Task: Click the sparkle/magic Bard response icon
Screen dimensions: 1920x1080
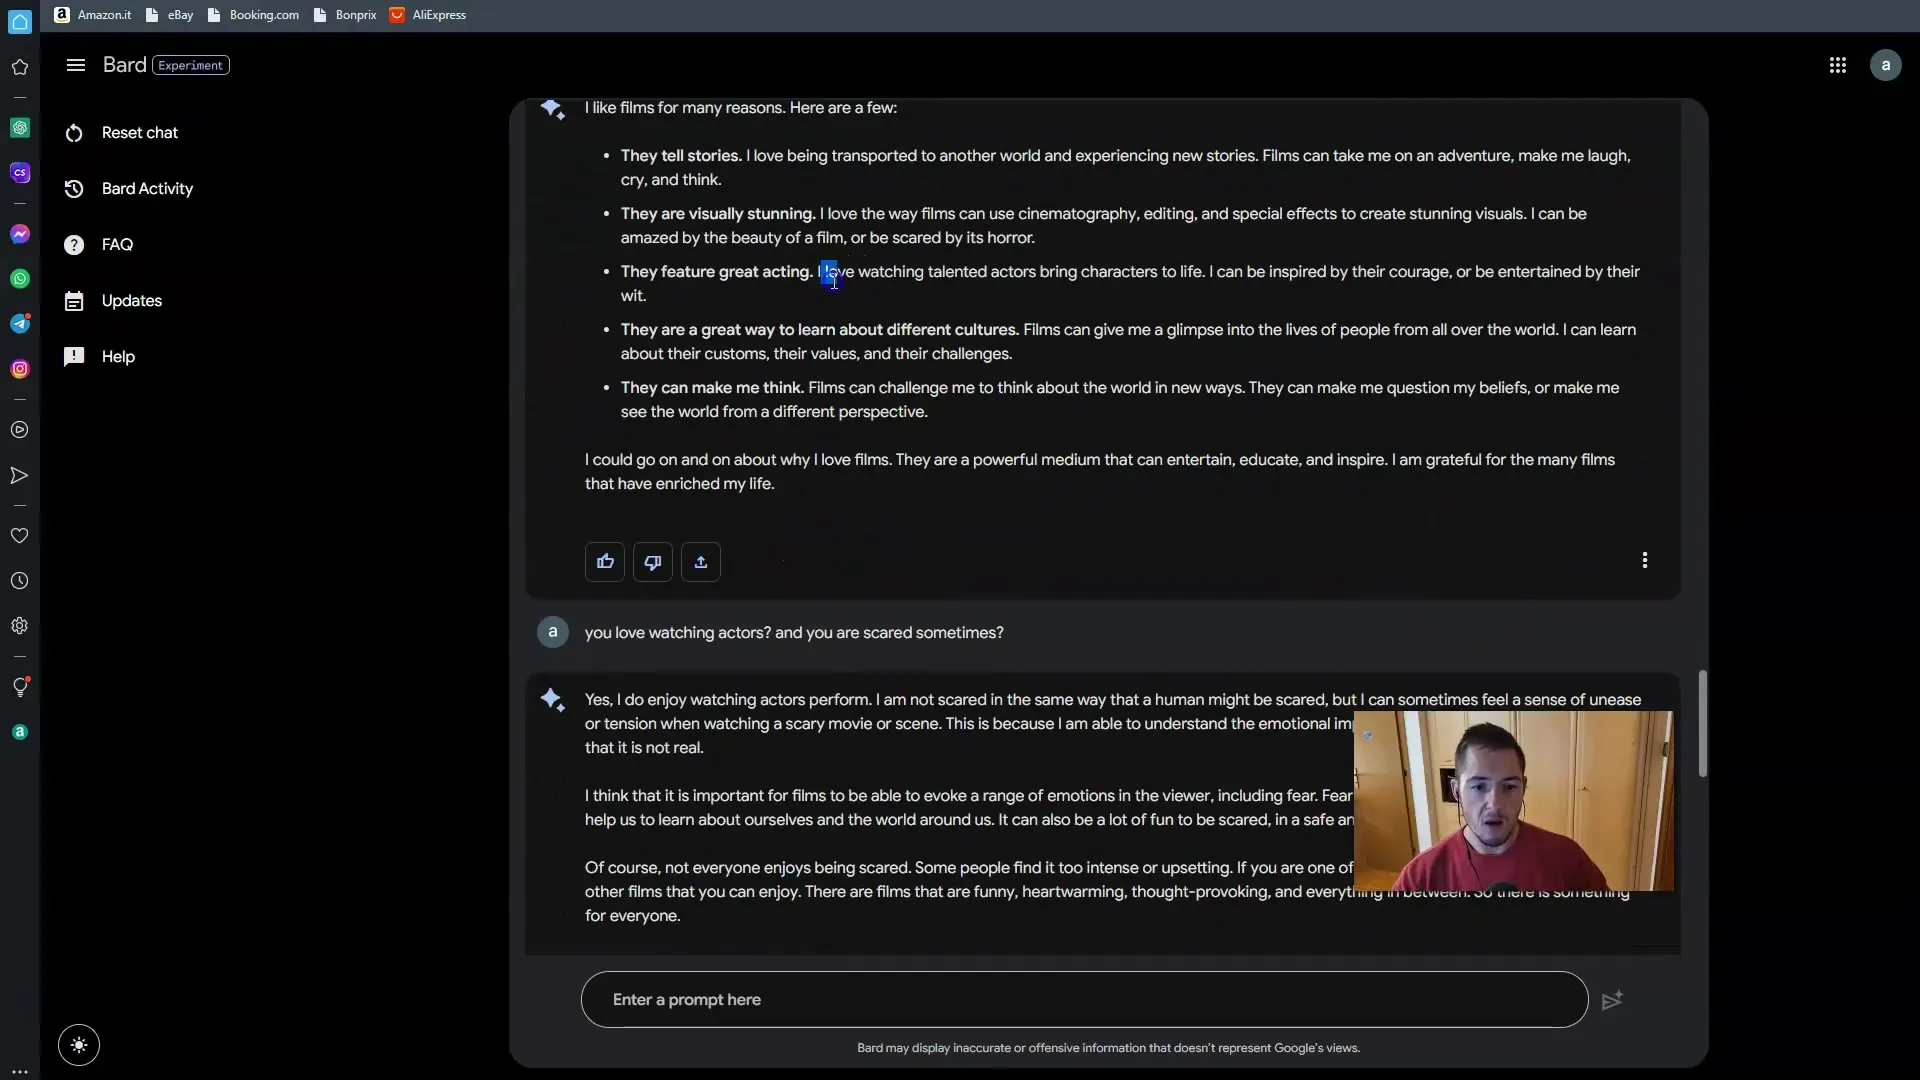Action: [551, 111]
